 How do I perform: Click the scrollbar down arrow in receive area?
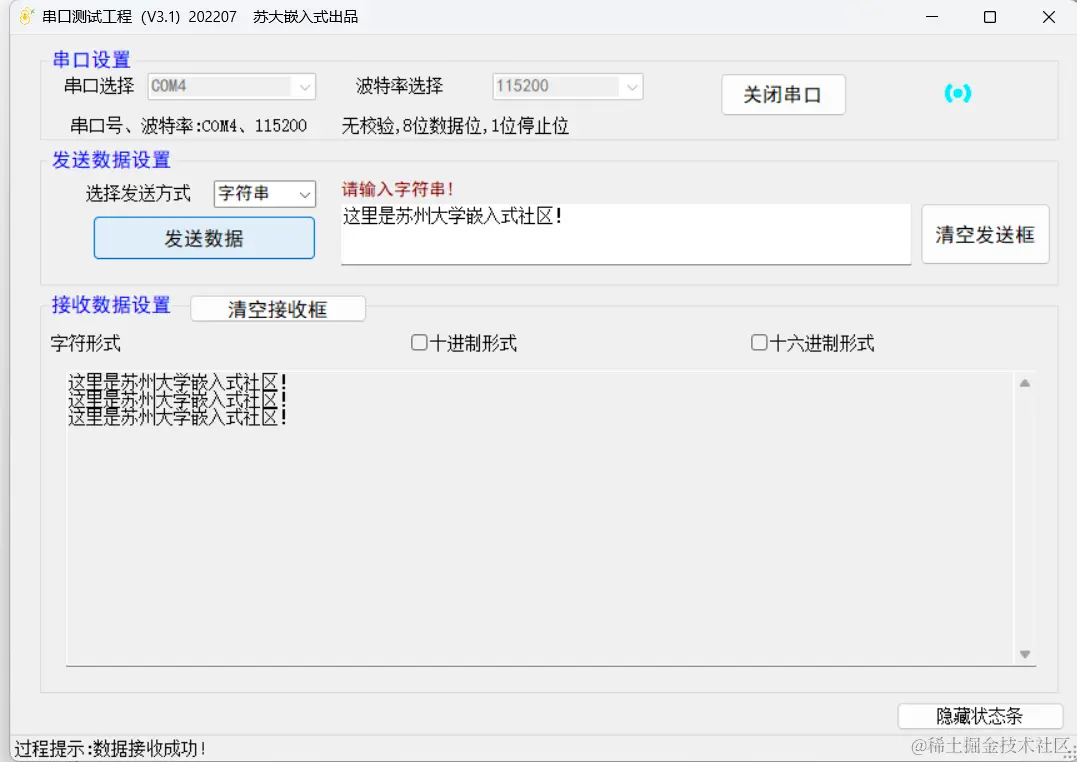click(1024, 654)
